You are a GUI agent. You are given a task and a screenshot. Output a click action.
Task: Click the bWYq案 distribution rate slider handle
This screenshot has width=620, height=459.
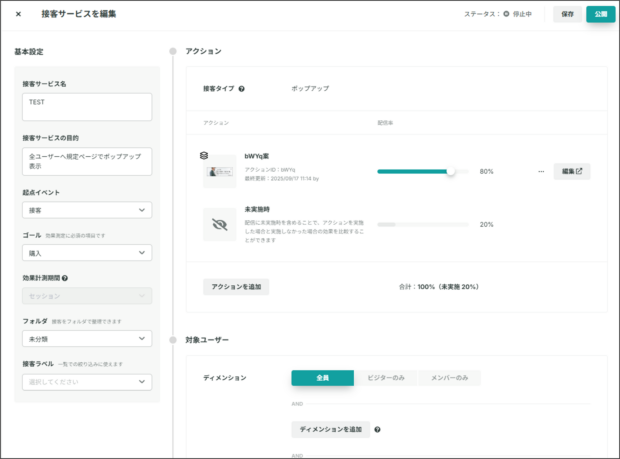pyautogui.click(x=451, y=172)
